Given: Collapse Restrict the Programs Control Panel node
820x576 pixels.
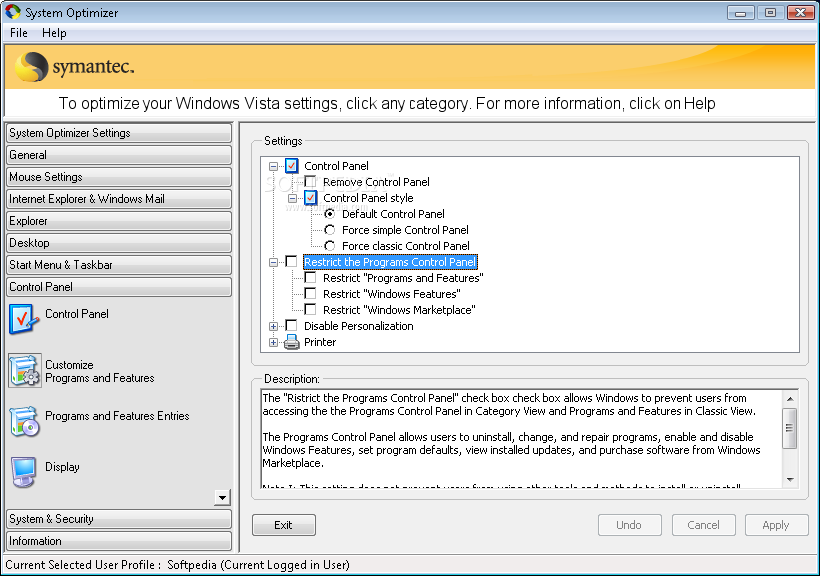Looking at the screenshot, I should coord(273,262).
